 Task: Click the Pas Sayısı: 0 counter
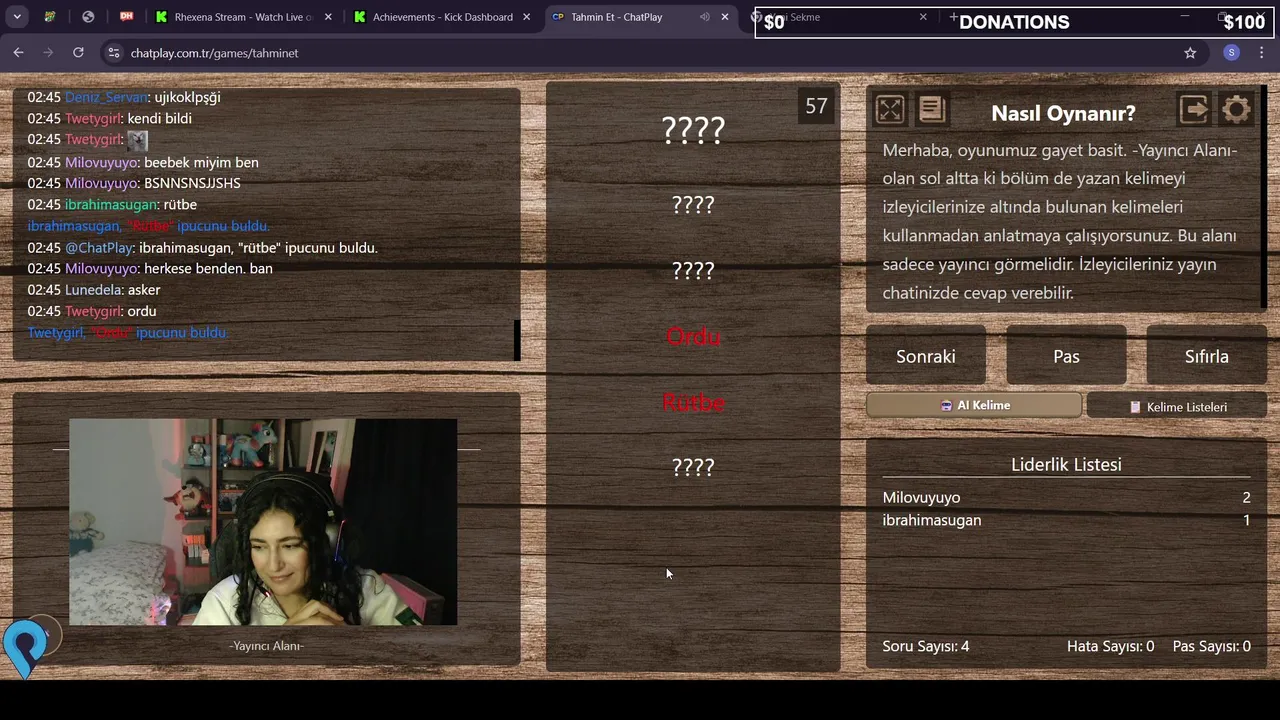(x=1211, y=646)
